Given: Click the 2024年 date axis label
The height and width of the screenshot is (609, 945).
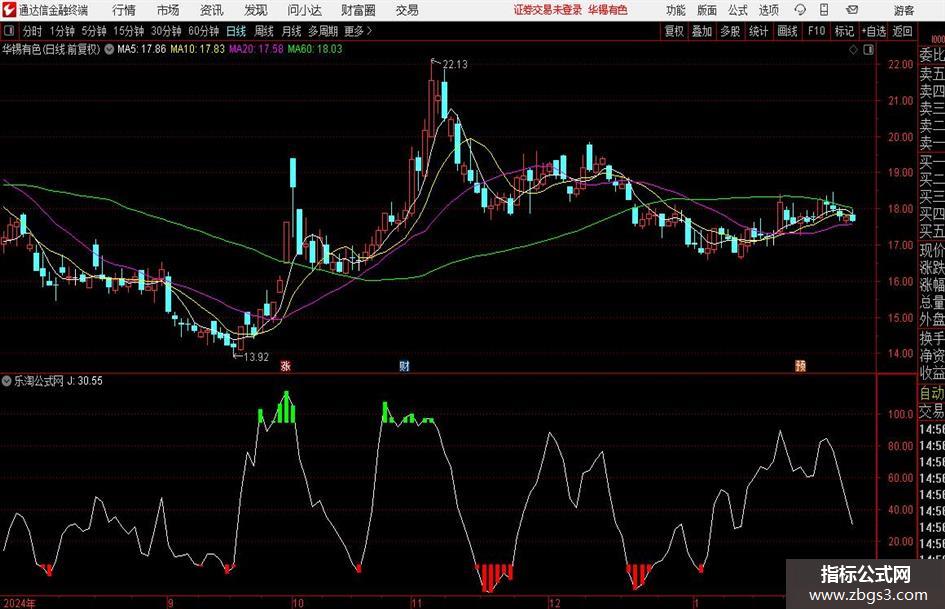Looking at the screenshot, I should (19, 602).
